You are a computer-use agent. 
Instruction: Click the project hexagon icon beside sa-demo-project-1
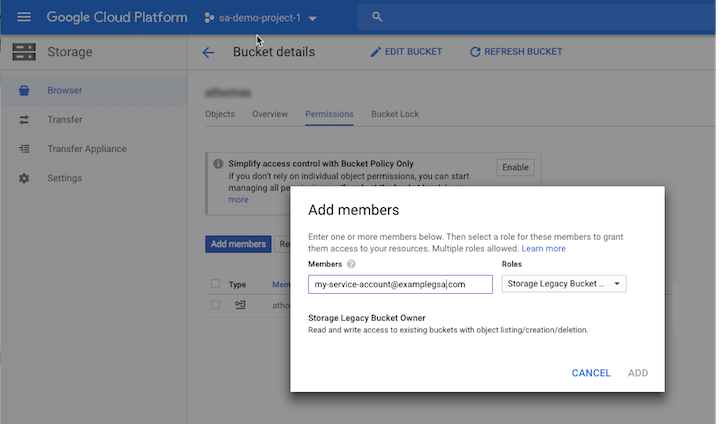click(x=209, y=18)
